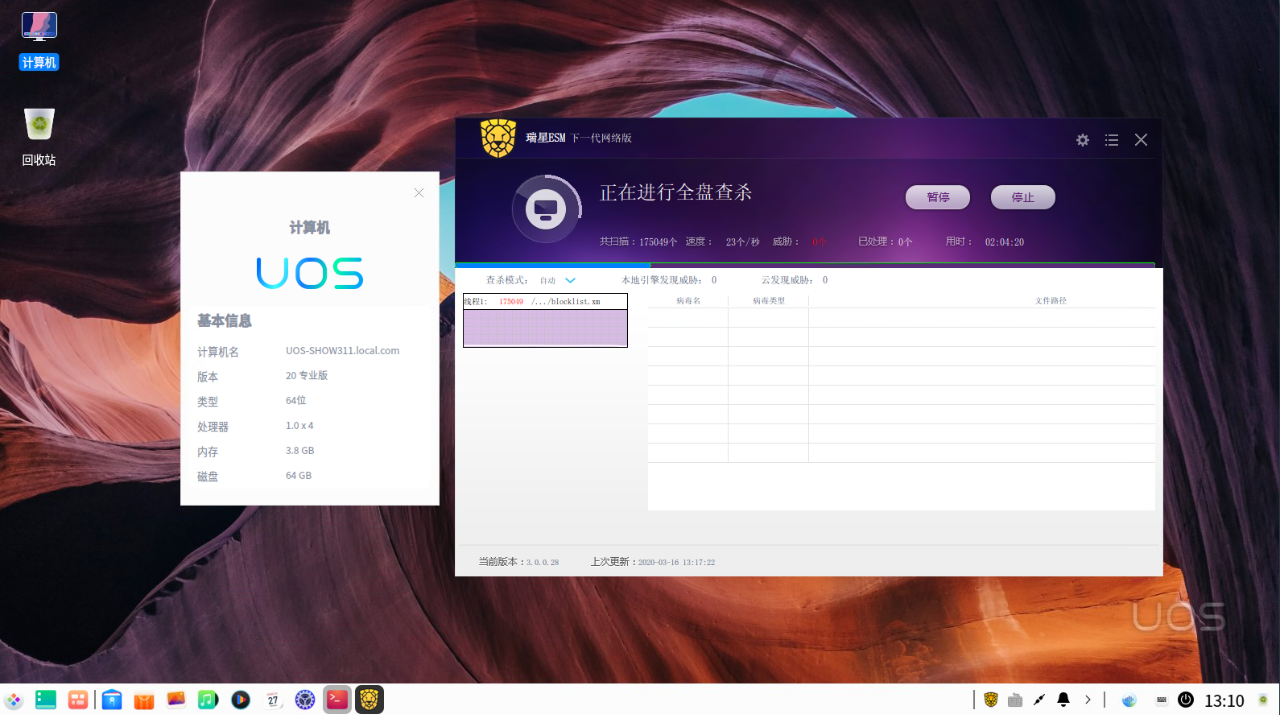Viewport: 1280px width, 715px height.
Task: Click the 回收站 recycle bin on desktop
Action: (39, 130)
